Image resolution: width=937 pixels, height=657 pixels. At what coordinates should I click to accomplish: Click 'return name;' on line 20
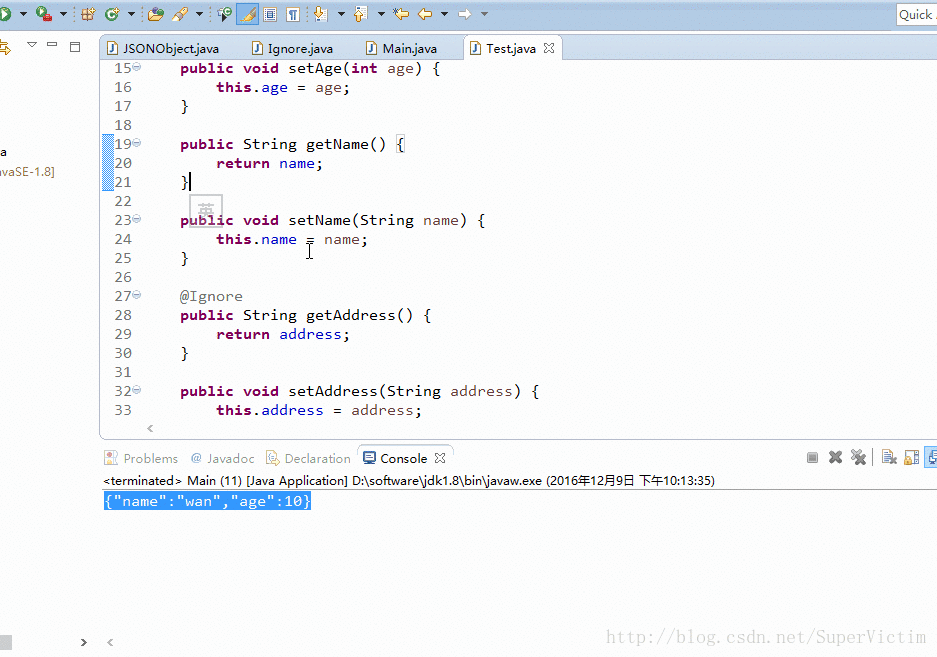(269, 163)
